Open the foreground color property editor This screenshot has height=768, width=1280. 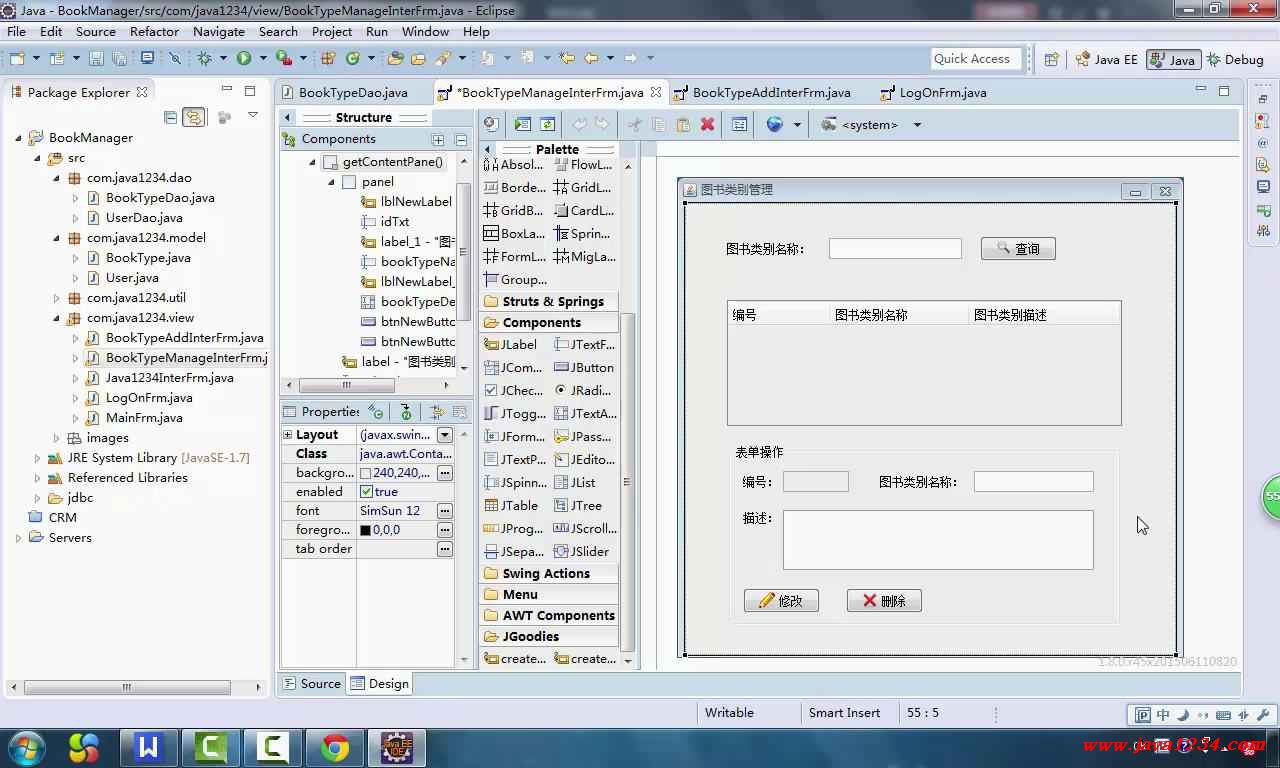pyautogui.click(x=445, y=530)
